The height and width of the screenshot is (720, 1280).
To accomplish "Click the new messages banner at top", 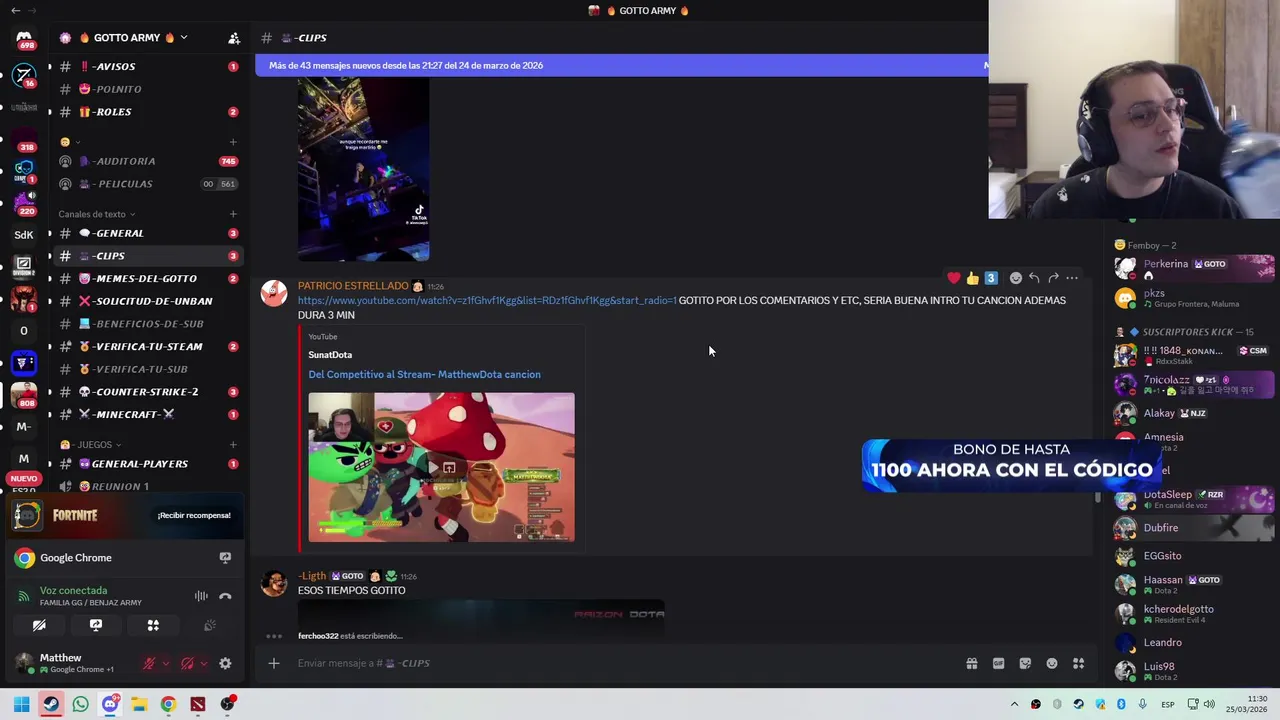I will [x=621, y=65].
